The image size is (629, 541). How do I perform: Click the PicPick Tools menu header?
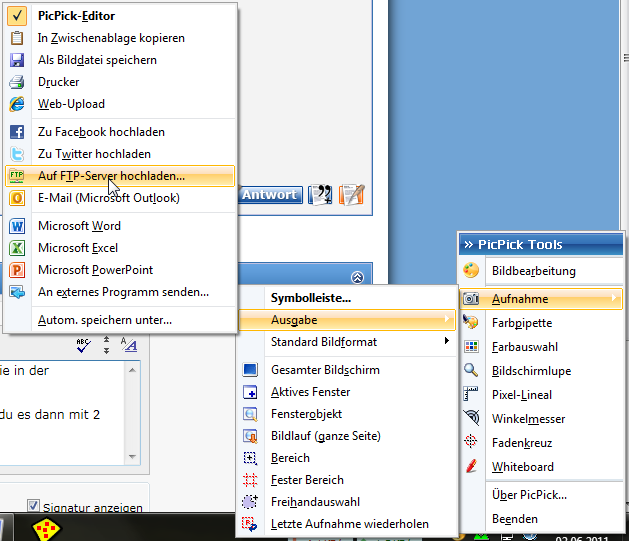tap(541, 244)
